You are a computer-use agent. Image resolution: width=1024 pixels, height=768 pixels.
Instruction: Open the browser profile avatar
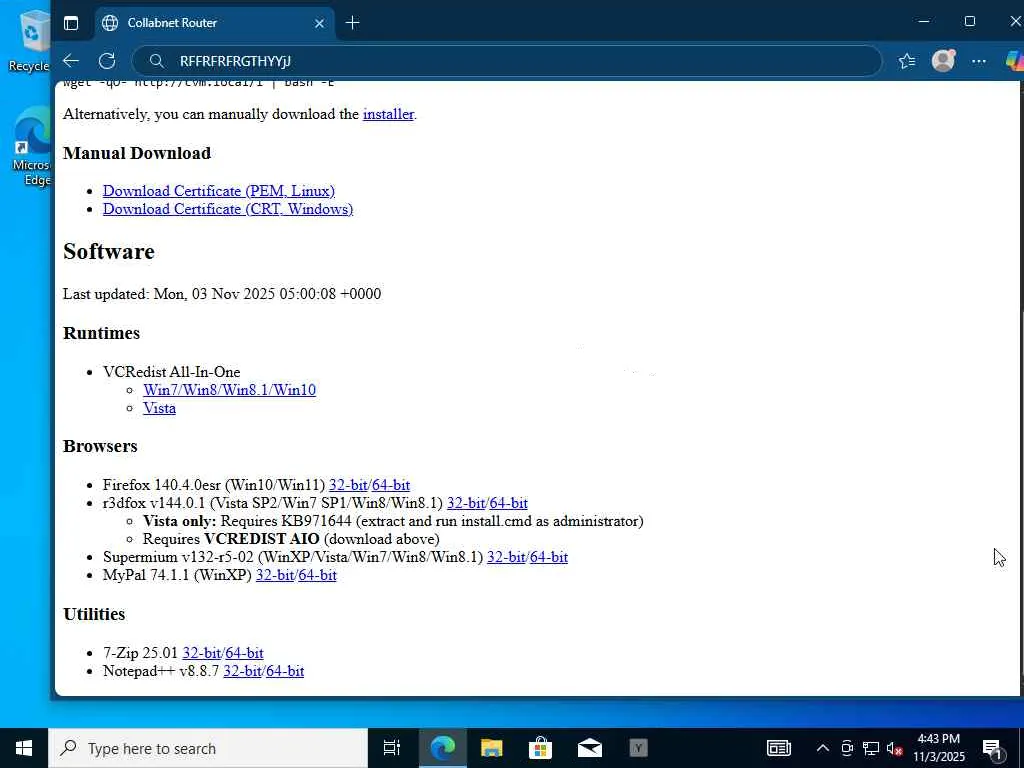click(x=943, y=61)
